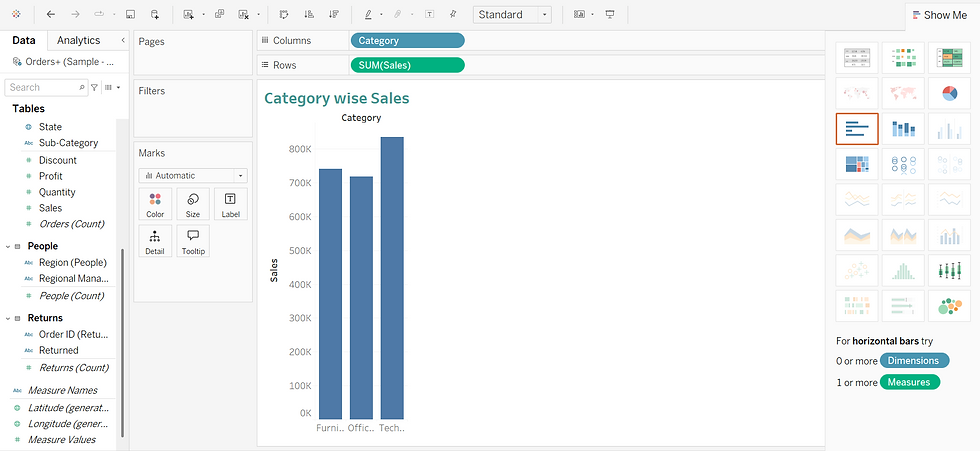This screenshot has height=451, width=980.
Task: Open the highlight dropdown arrow
Action: click(x=381, y=14)
